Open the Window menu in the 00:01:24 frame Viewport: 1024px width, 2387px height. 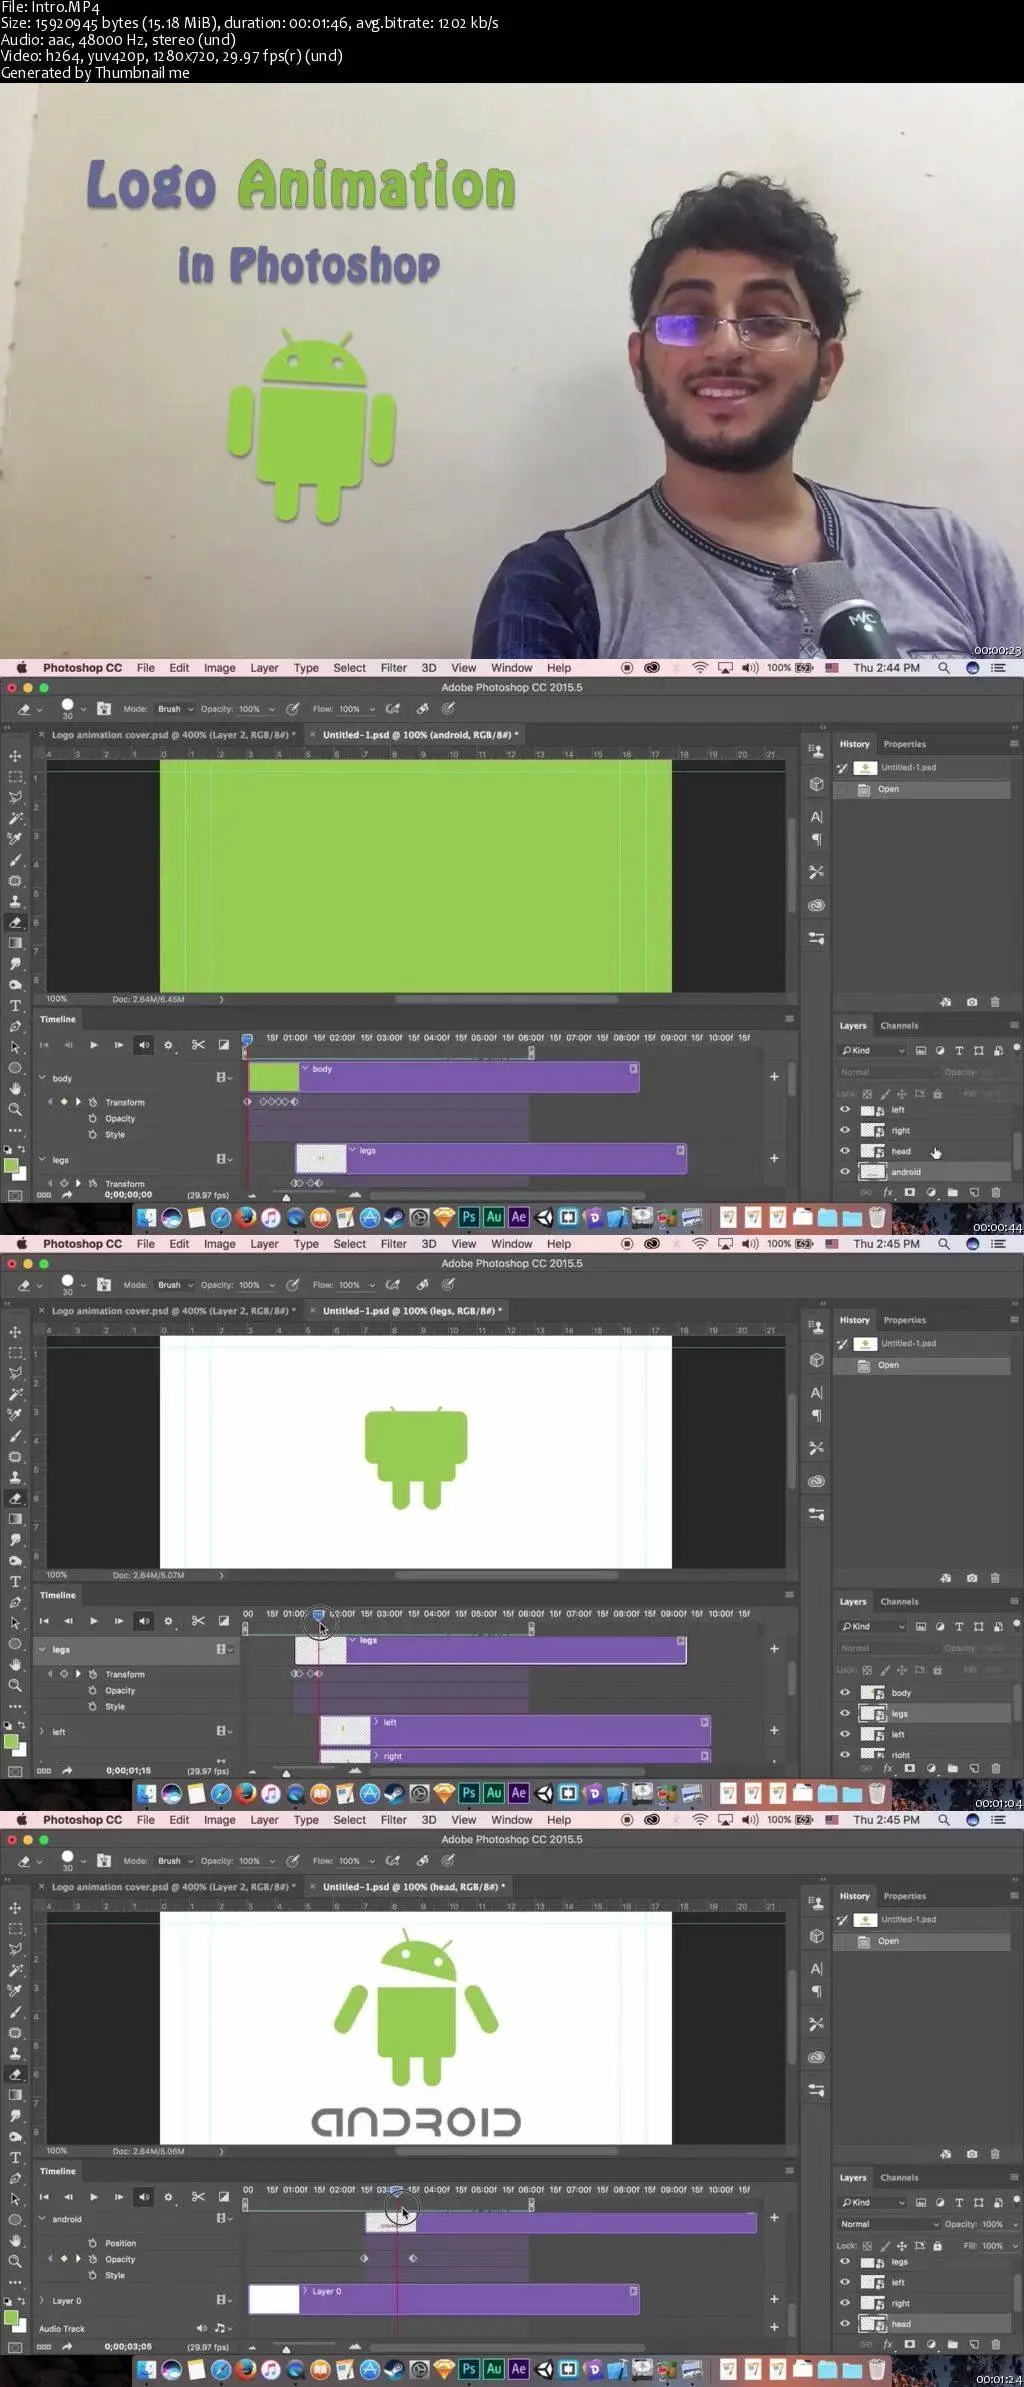[511, 1820]
